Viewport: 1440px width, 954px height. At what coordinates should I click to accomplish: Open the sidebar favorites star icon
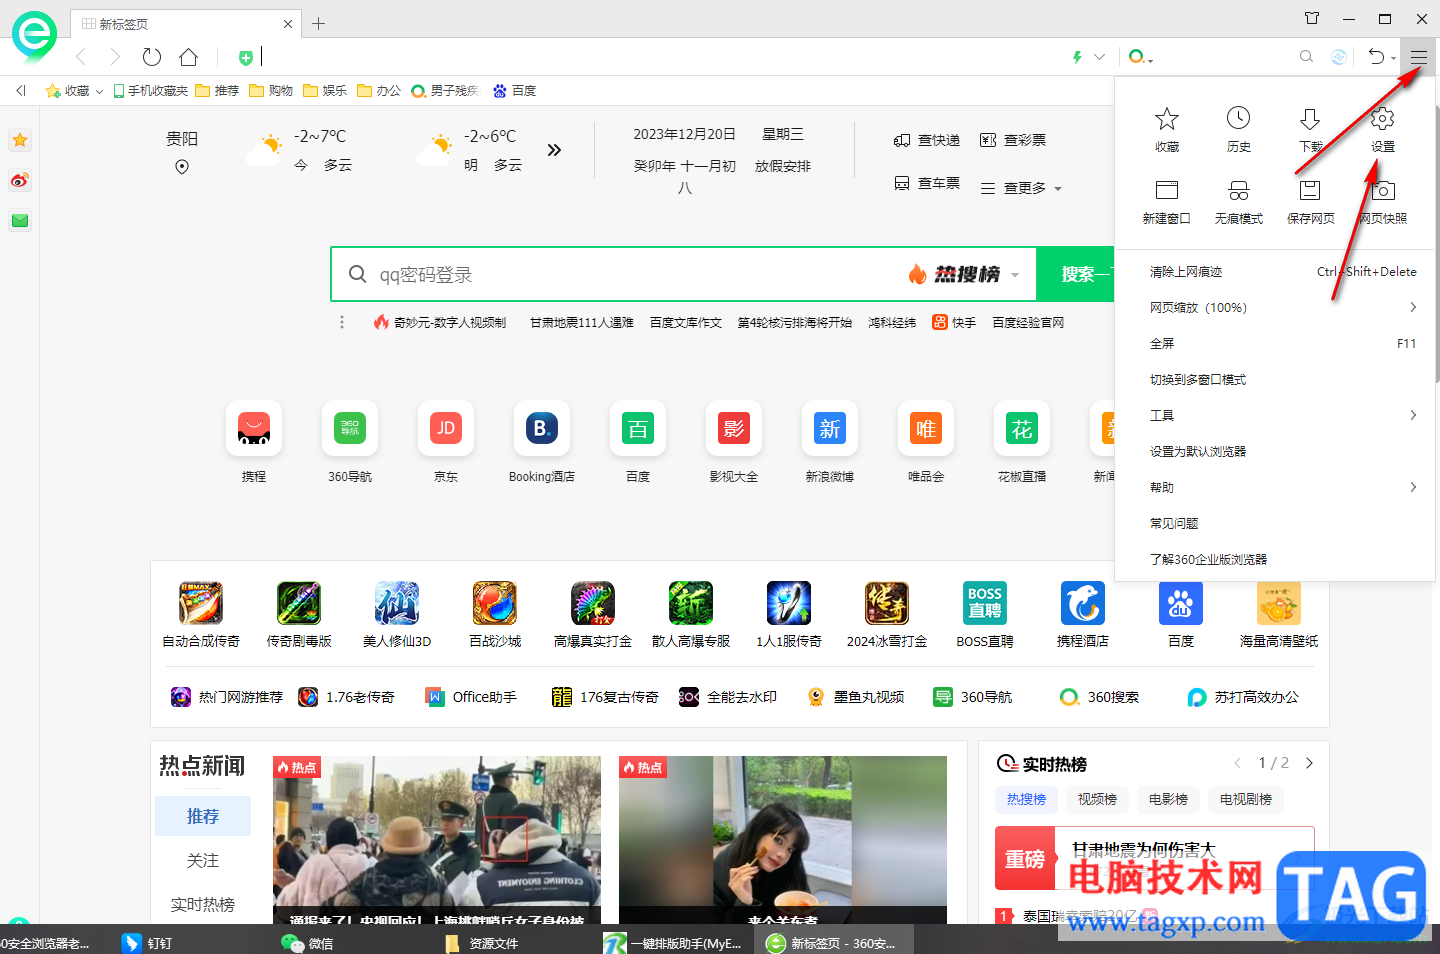point(20,140)
